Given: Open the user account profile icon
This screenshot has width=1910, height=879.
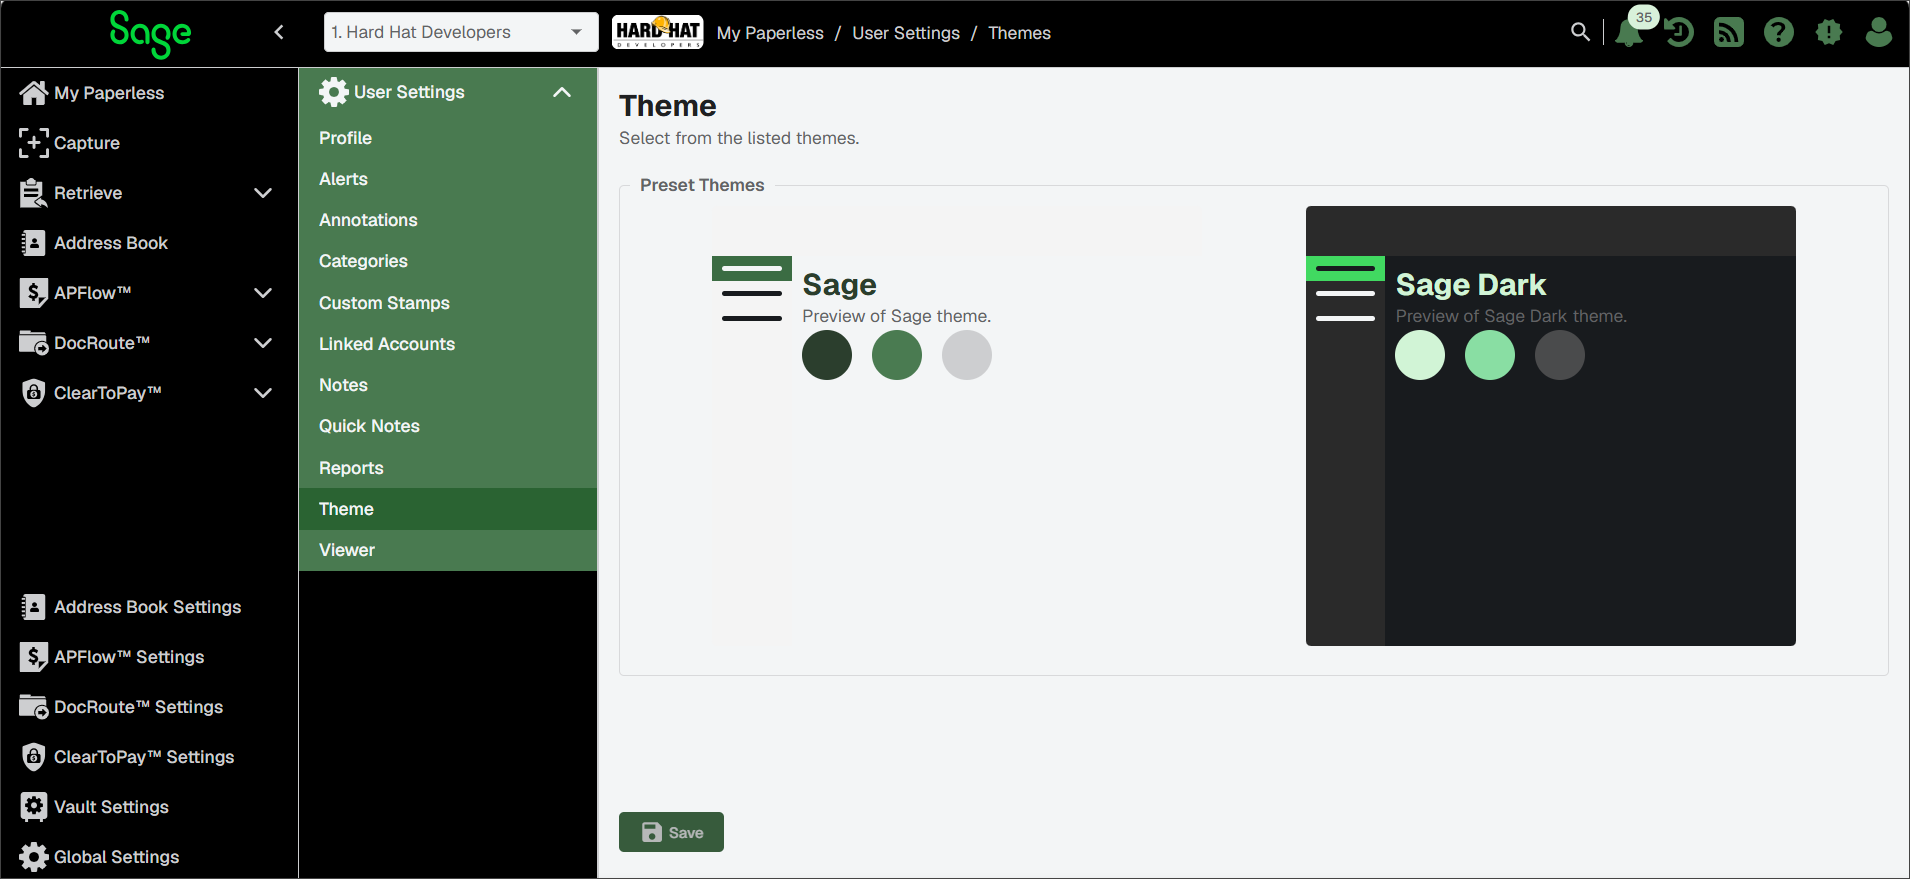Looking at the screenshot, I should coord(1879,33).
